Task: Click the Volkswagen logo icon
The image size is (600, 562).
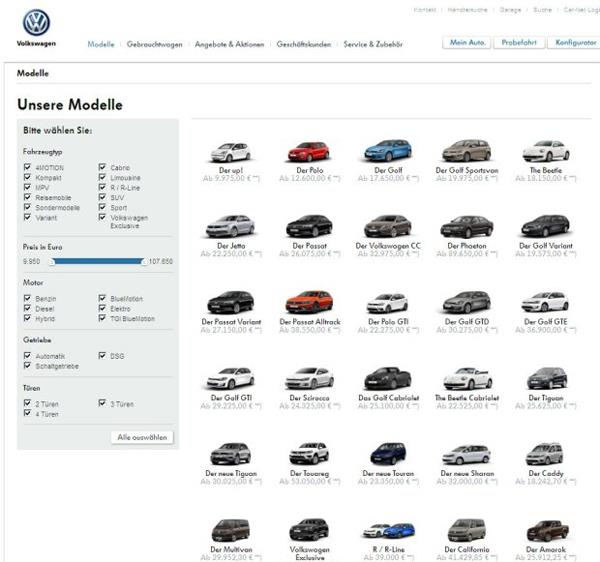Action: coord(37,23)
